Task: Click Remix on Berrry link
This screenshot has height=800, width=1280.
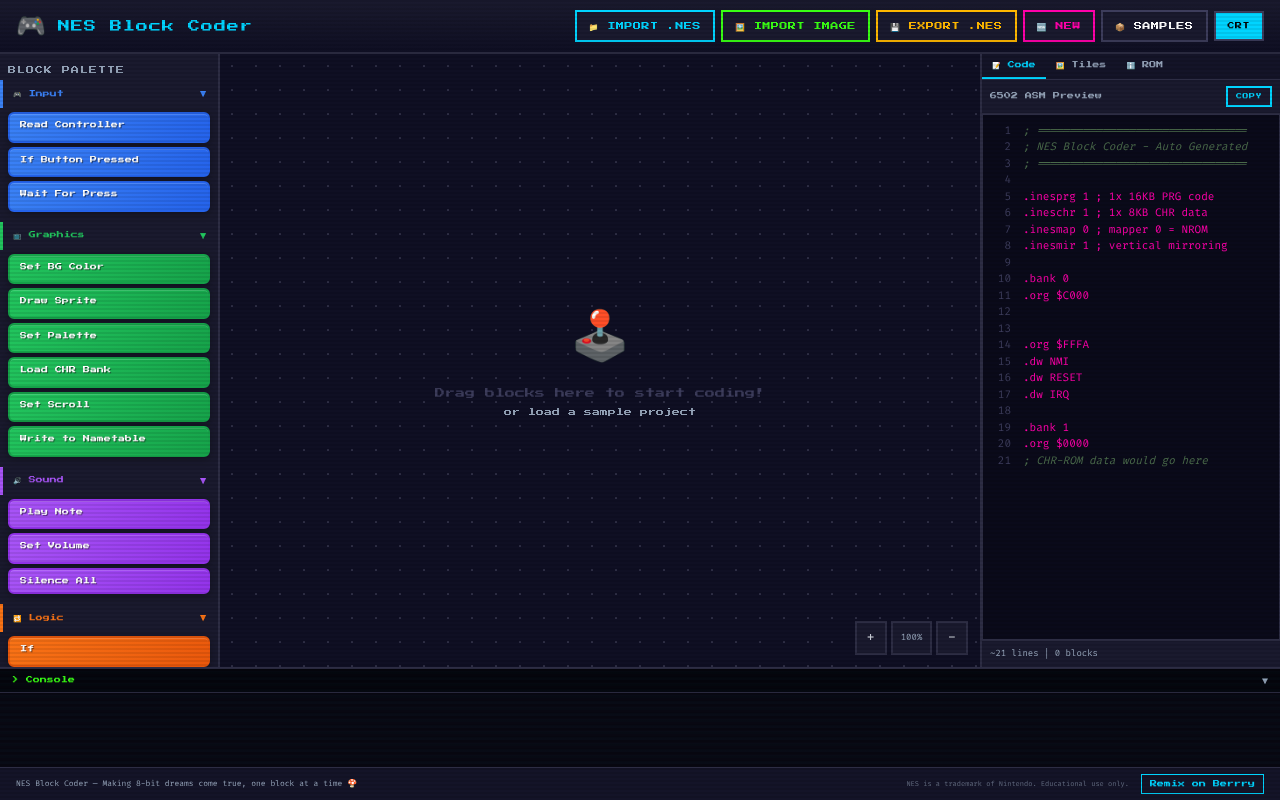Action: tap(1202, 784)
